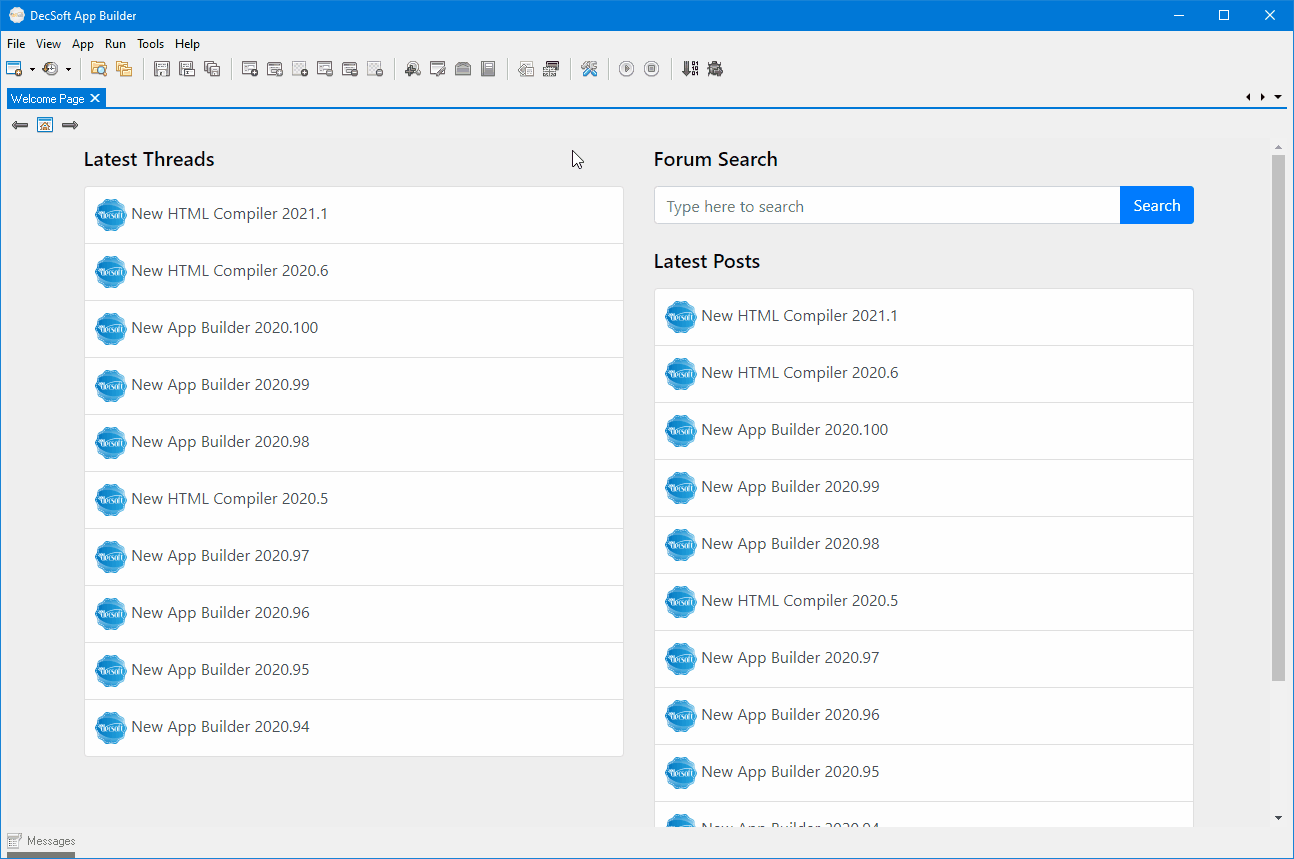Click the Save As floppy icon

[186, 69]
